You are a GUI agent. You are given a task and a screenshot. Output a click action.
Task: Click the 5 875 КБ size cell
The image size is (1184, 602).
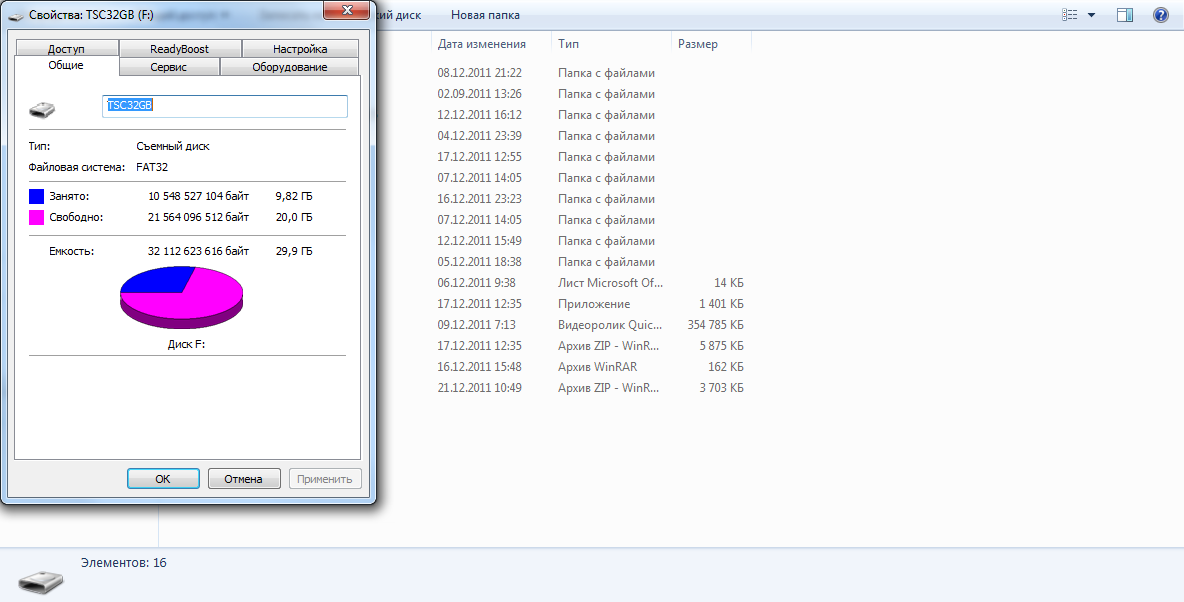pyautogui.click(x=721, y=347)
